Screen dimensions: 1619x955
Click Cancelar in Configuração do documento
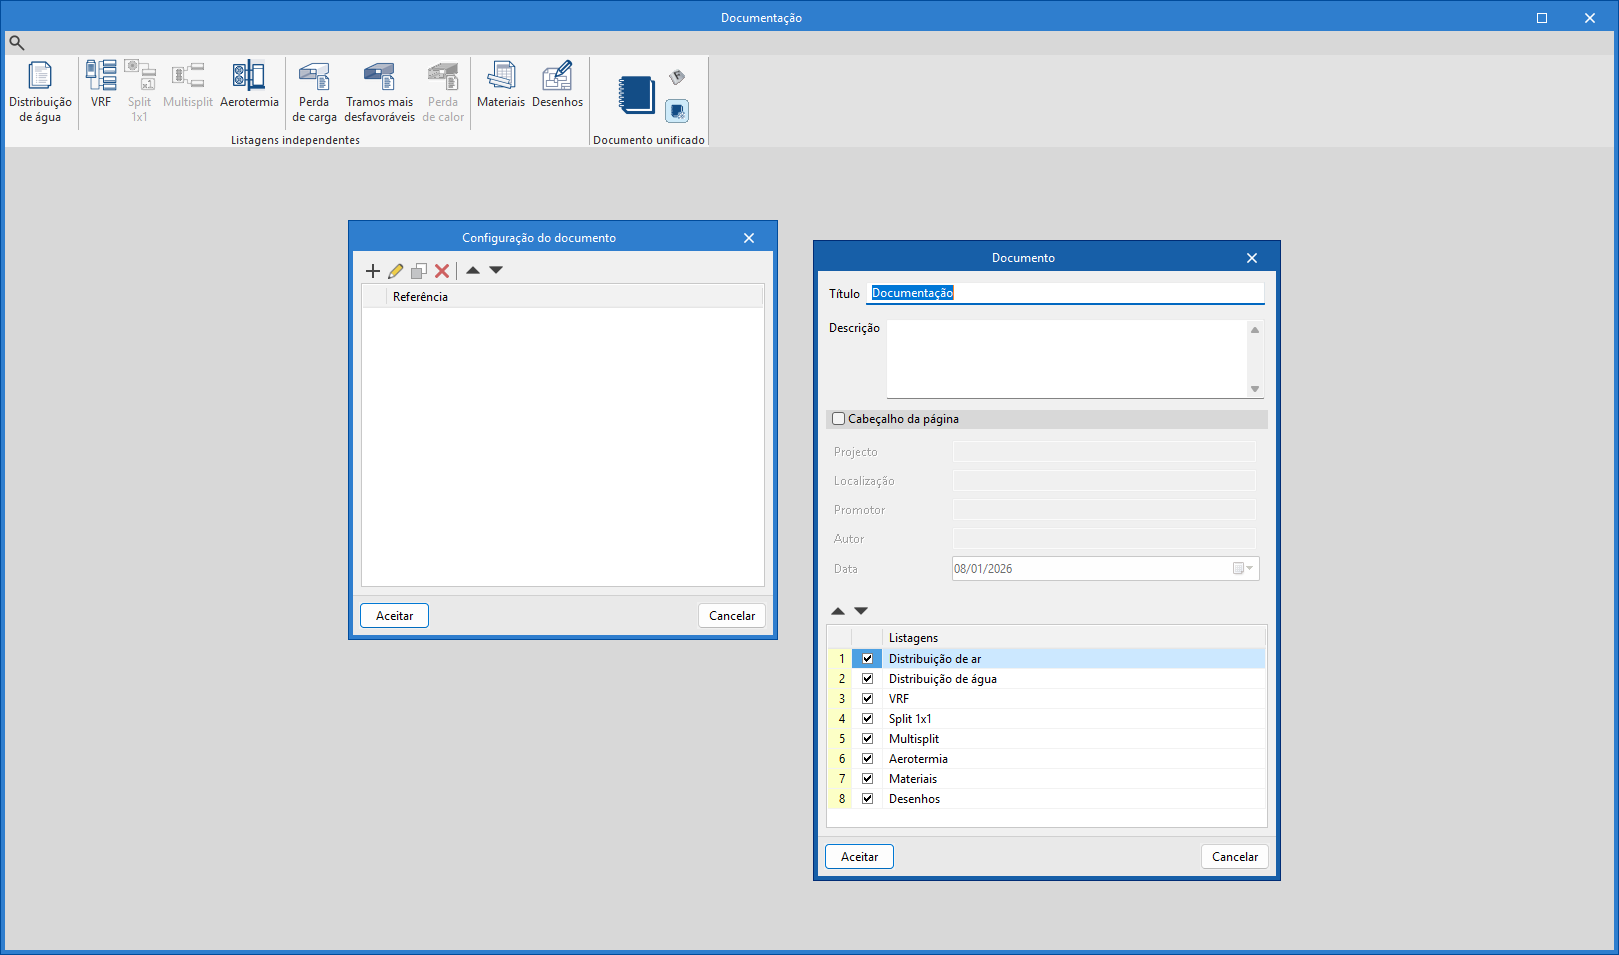(x=732, y=616)
